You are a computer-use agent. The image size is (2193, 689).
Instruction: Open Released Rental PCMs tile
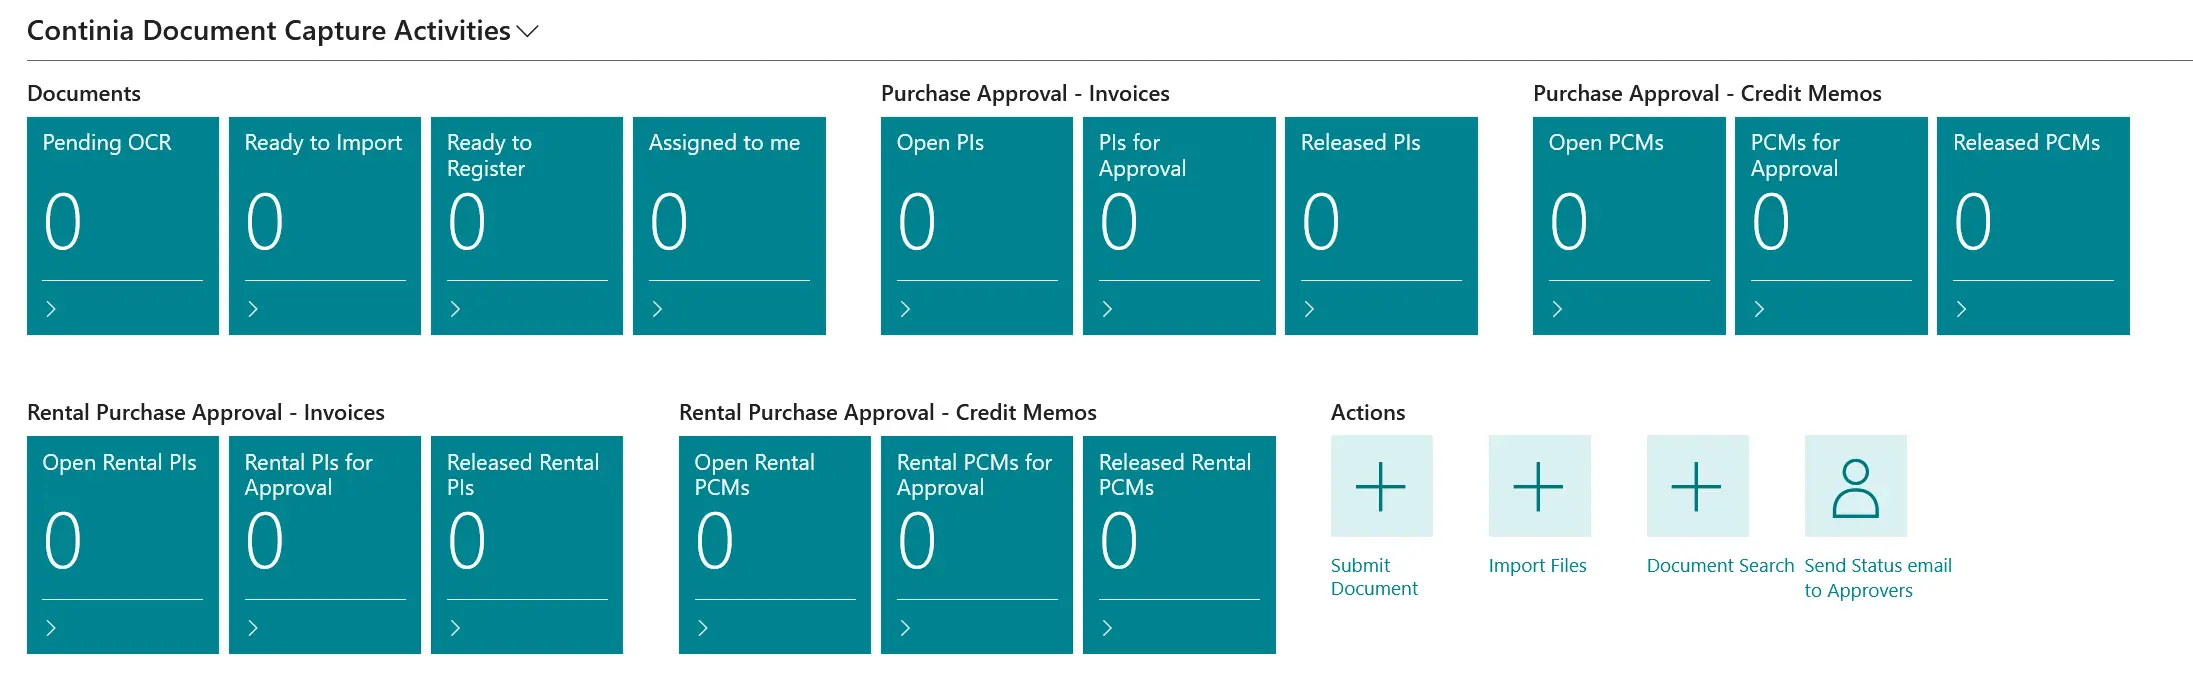(x=1178, y=544)
